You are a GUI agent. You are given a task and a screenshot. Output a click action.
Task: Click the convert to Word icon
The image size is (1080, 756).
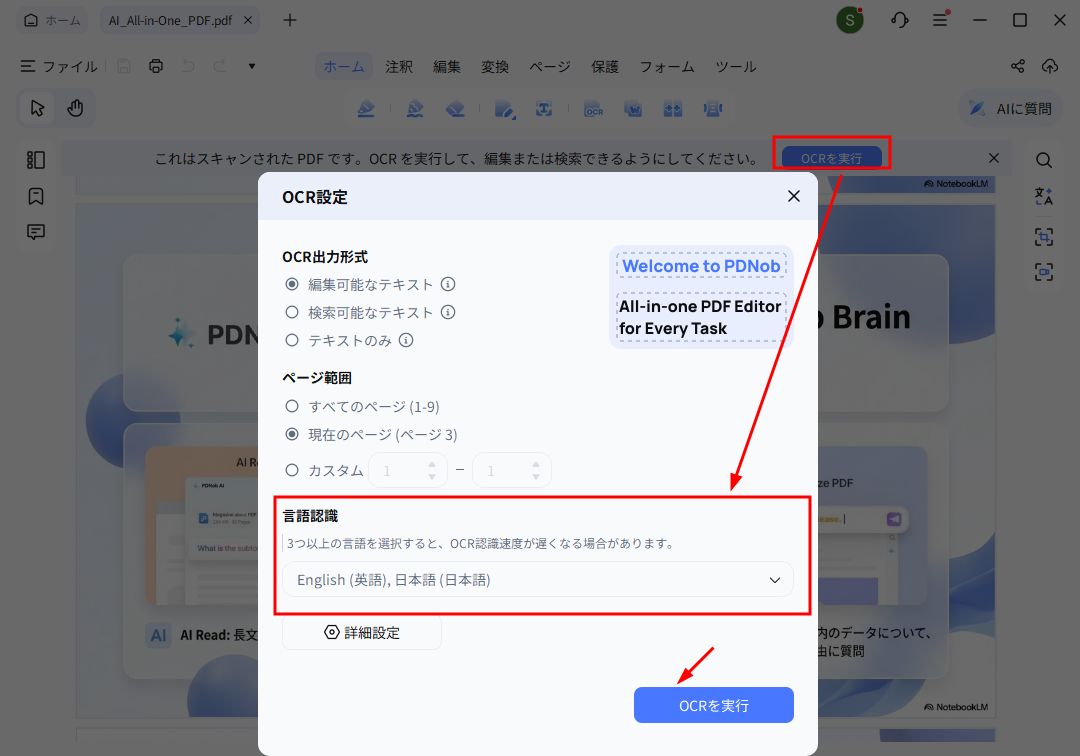click(633, 109)
